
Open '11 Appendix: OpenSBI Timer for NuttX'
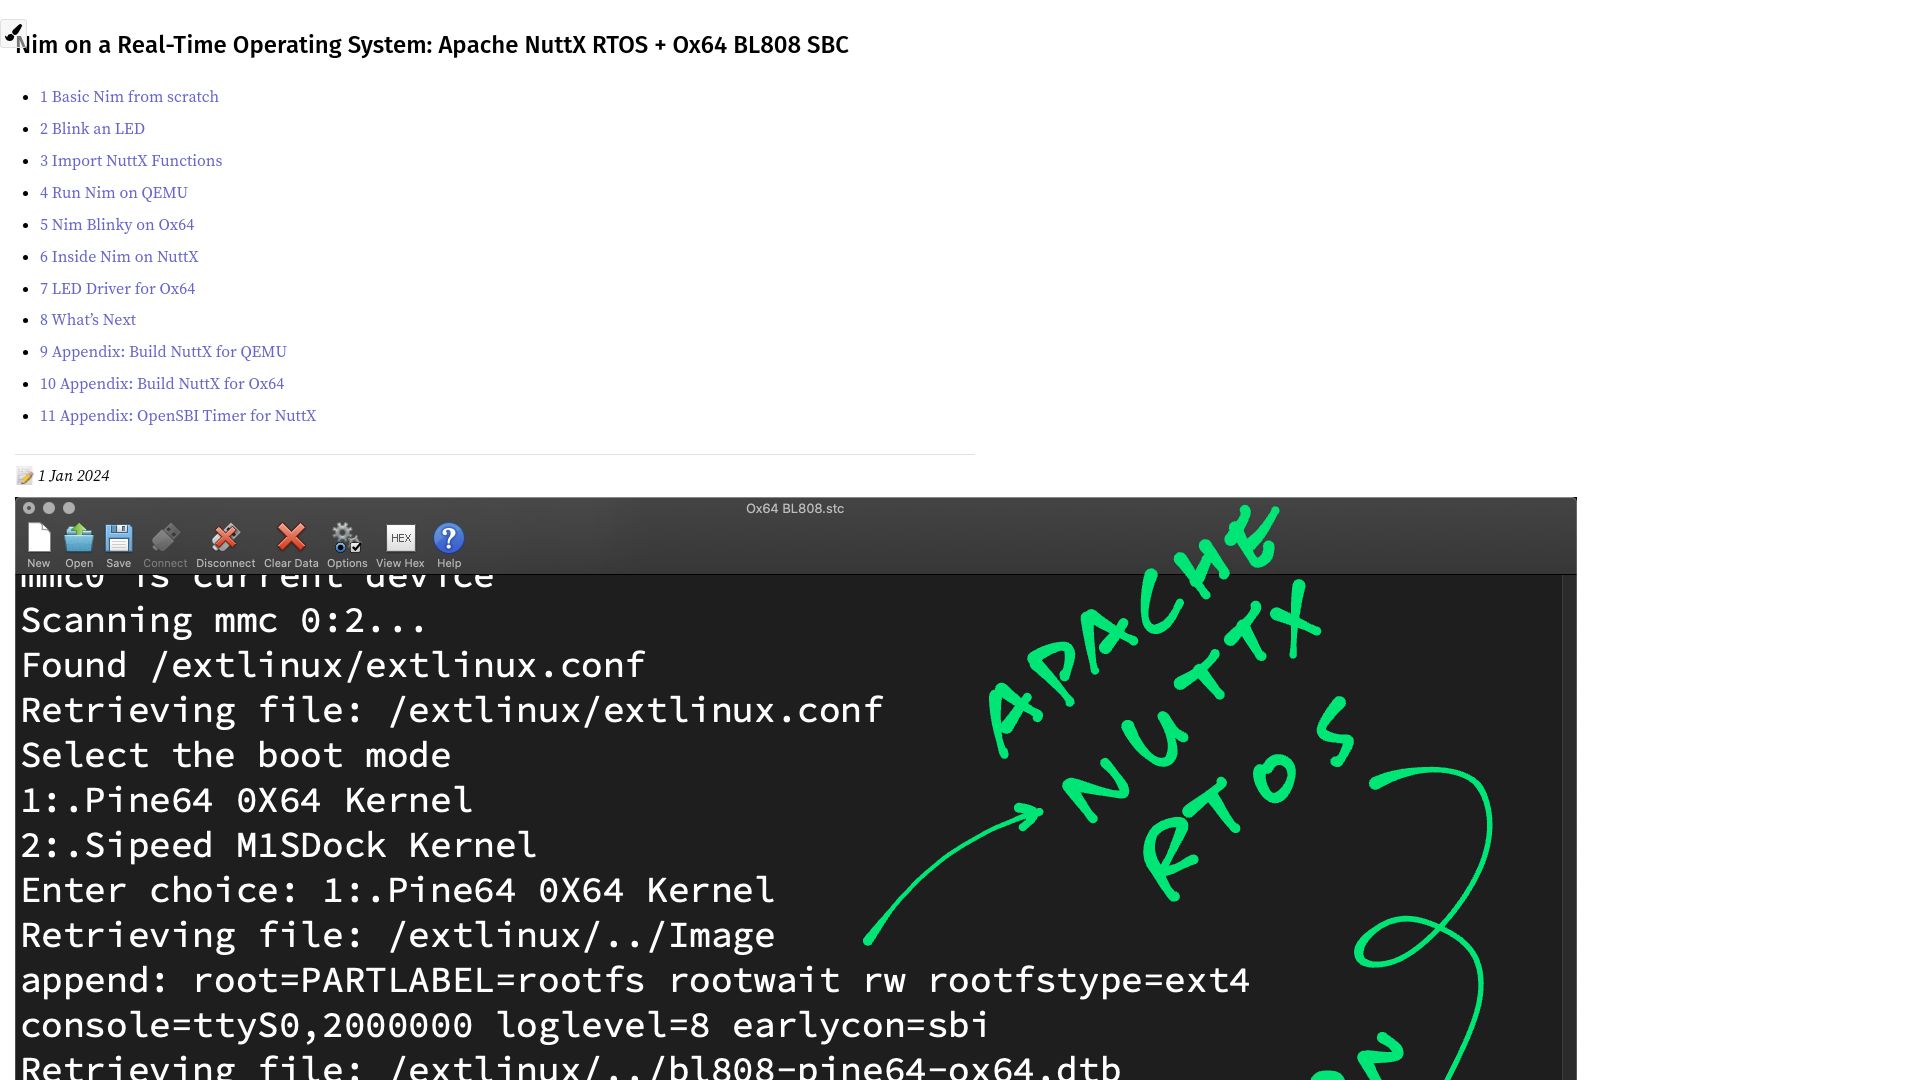pyautogui.click(x=178, y=416)
